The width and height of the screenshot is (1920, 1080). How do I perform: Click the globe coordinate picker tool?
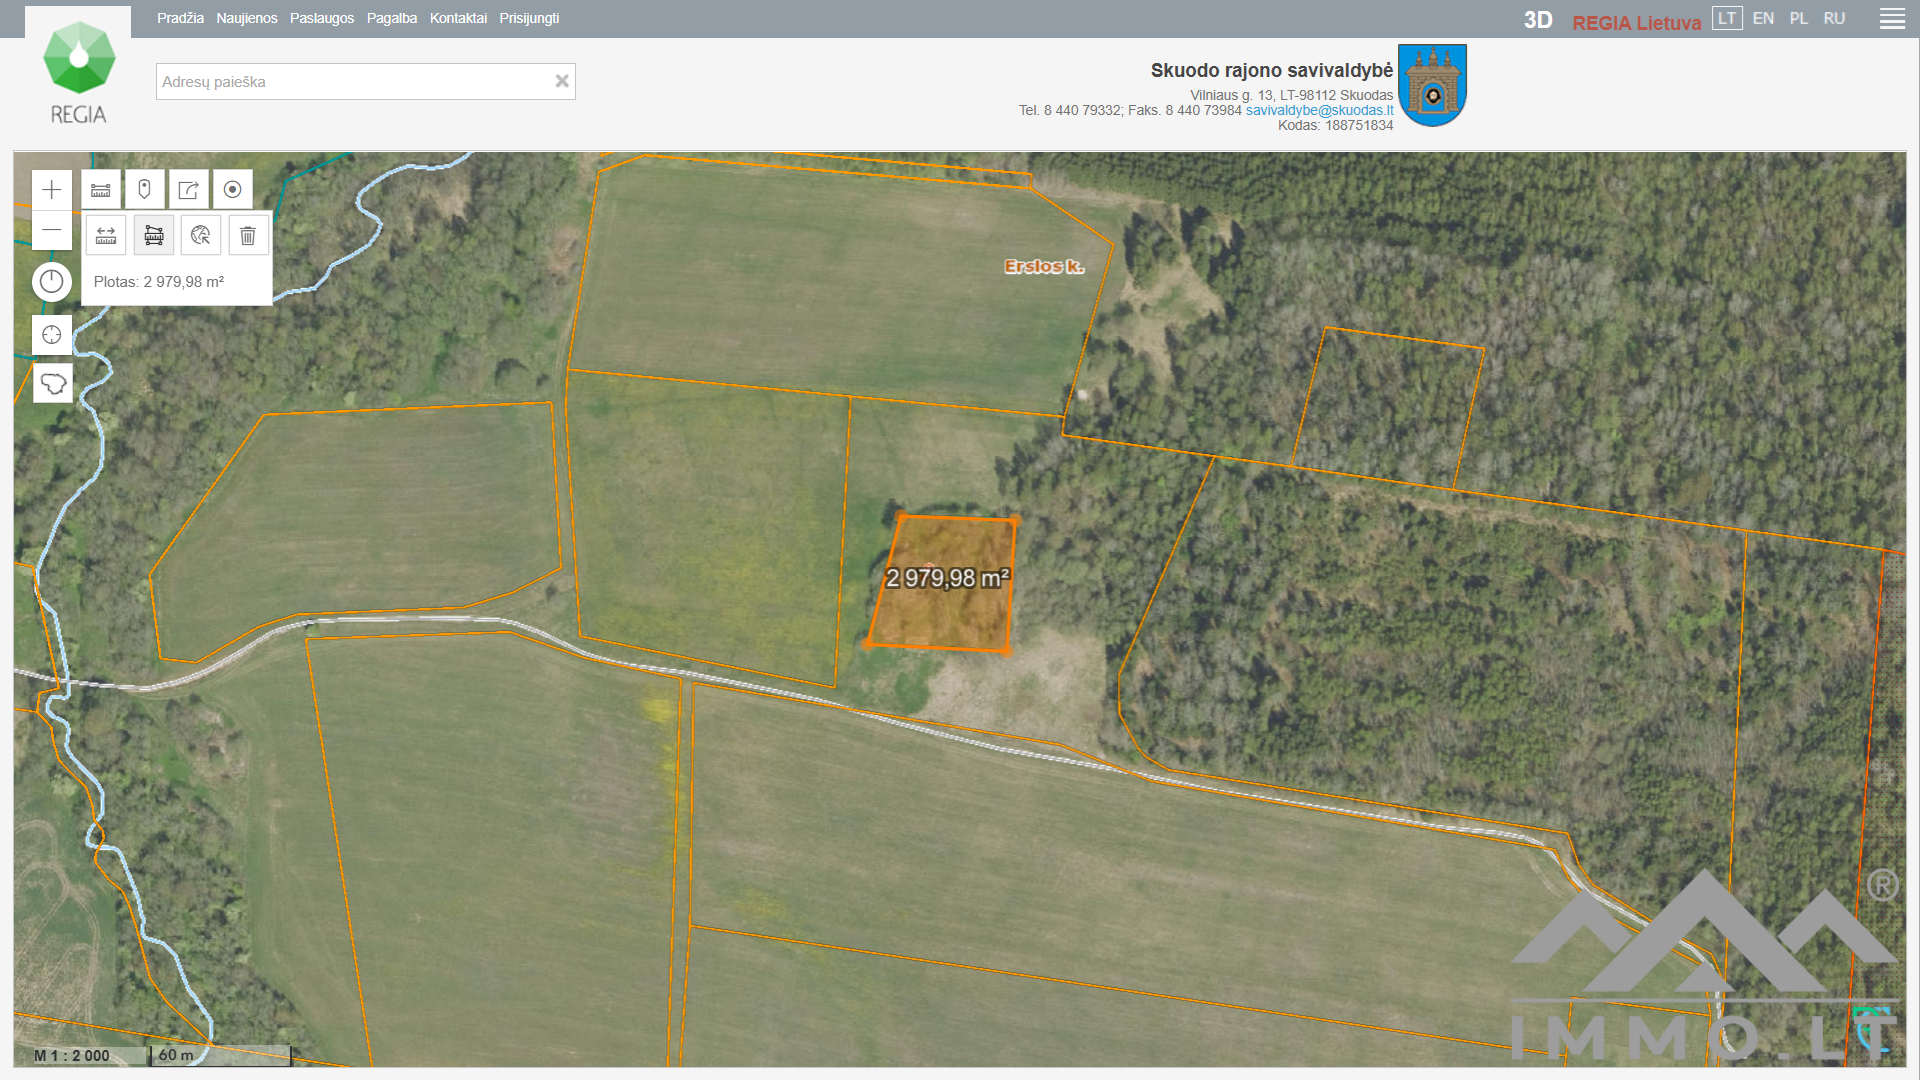[x=201, y=236]
